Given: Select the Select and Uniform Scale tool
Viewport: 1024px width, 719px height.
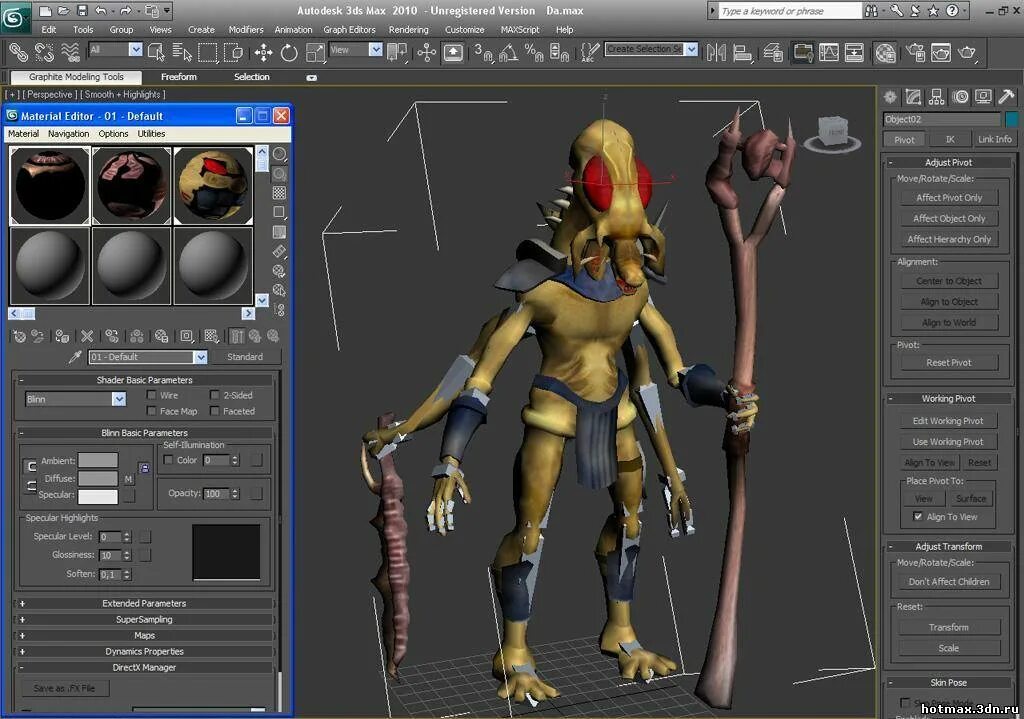Looking at the screenshot, I should point(315,53).
